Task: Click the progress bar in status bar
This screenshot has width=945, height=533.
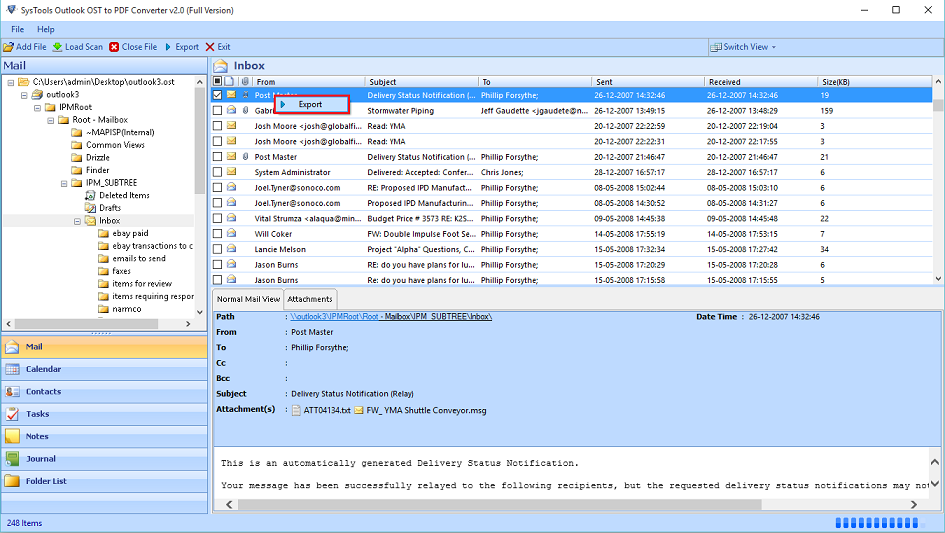Action: 879,523
